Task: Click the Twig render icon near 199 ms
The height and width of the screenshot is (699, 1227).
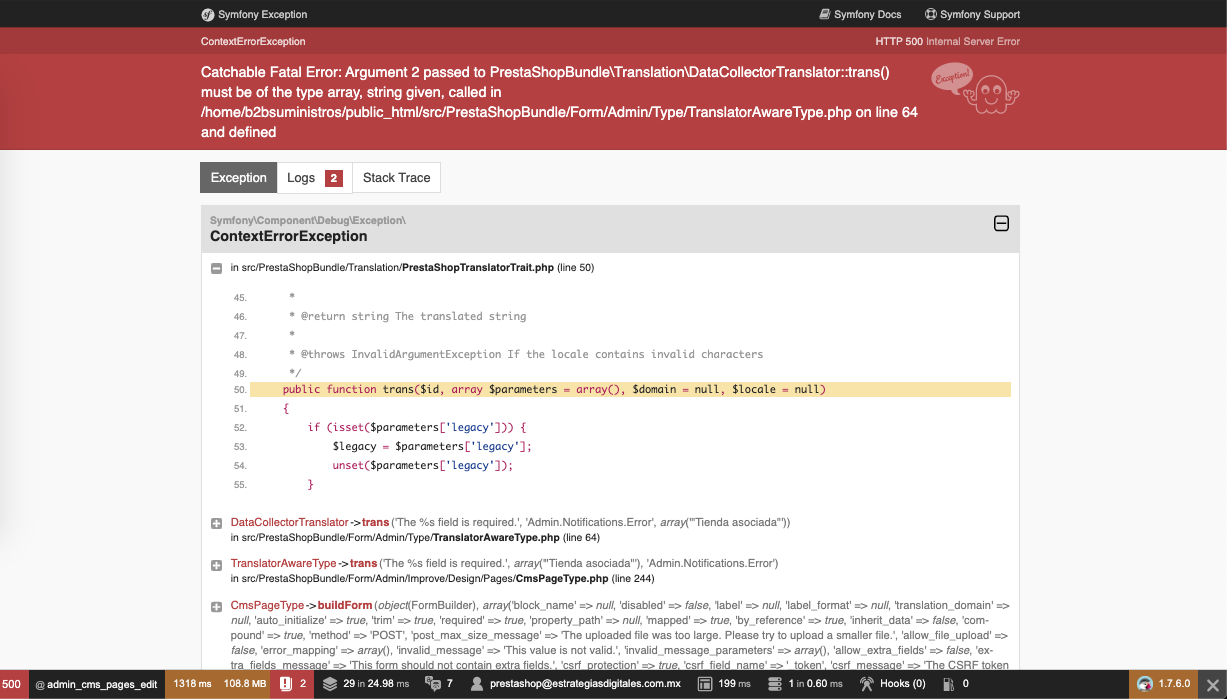Action: (704, 684)
